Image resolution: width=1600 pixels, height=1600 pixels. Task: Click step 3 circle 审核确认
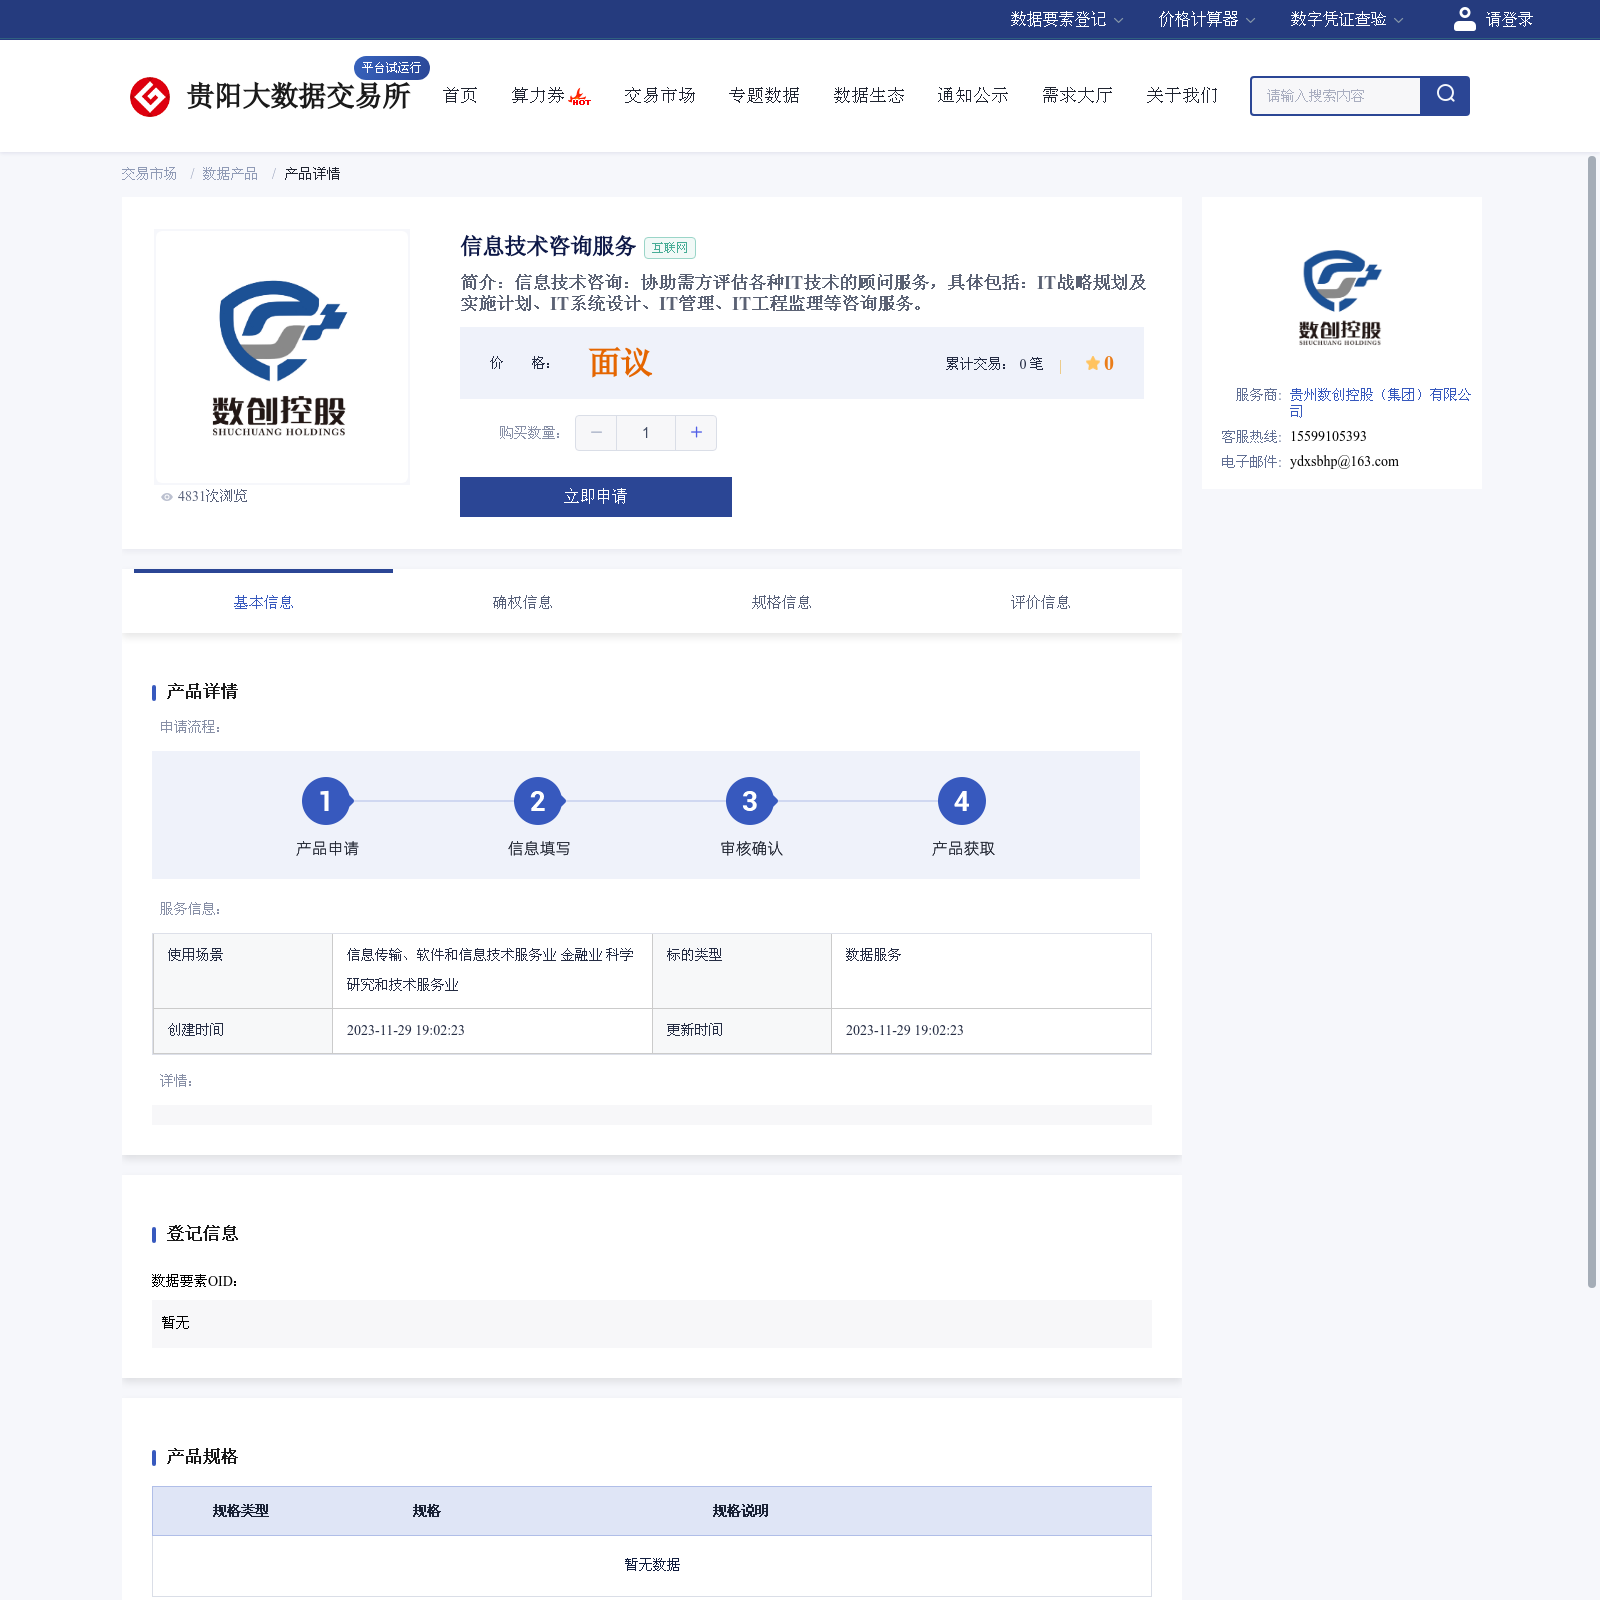click(750, 801)
